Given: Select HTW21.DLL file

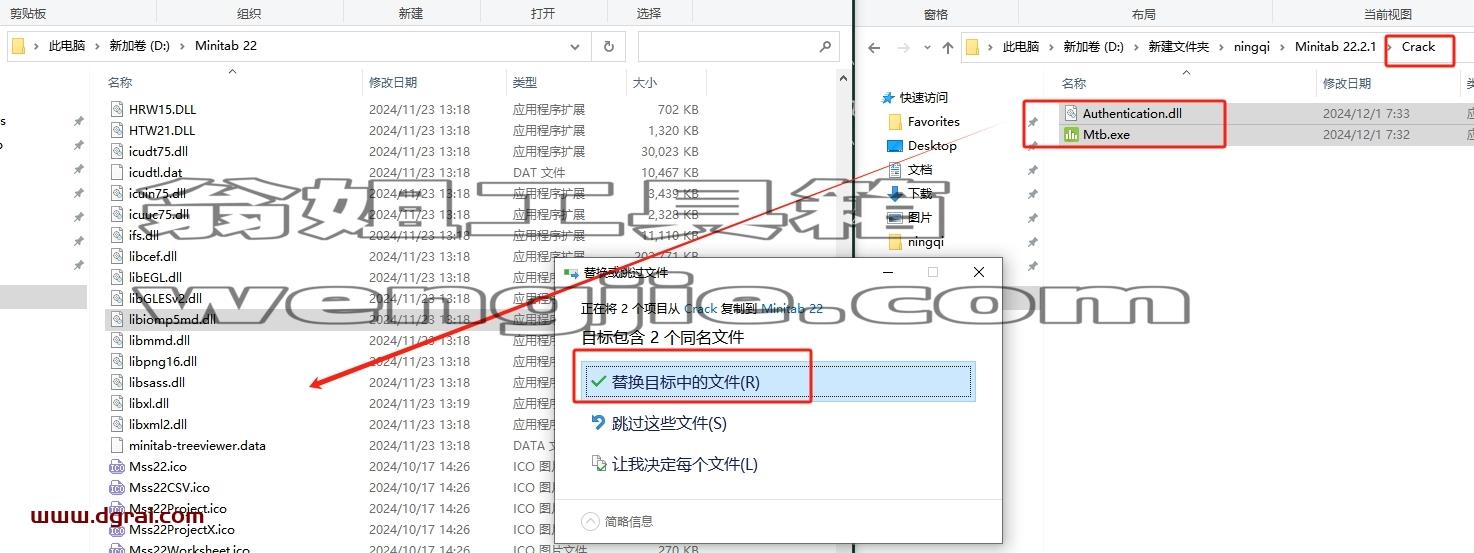Looking at the screenshot, I should click(x=162, y=131).
